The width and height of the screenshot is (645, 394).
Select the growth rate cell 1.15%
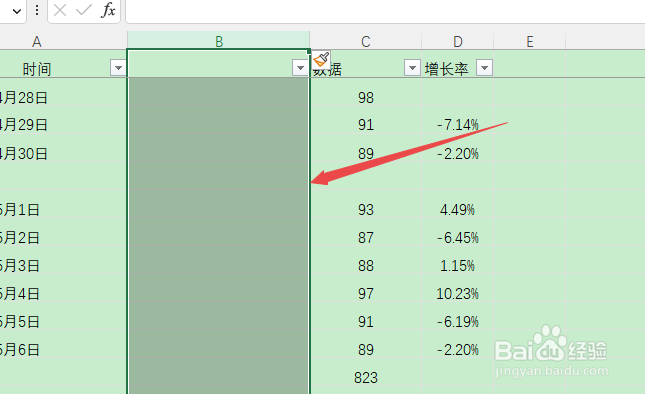pos(457,260)
